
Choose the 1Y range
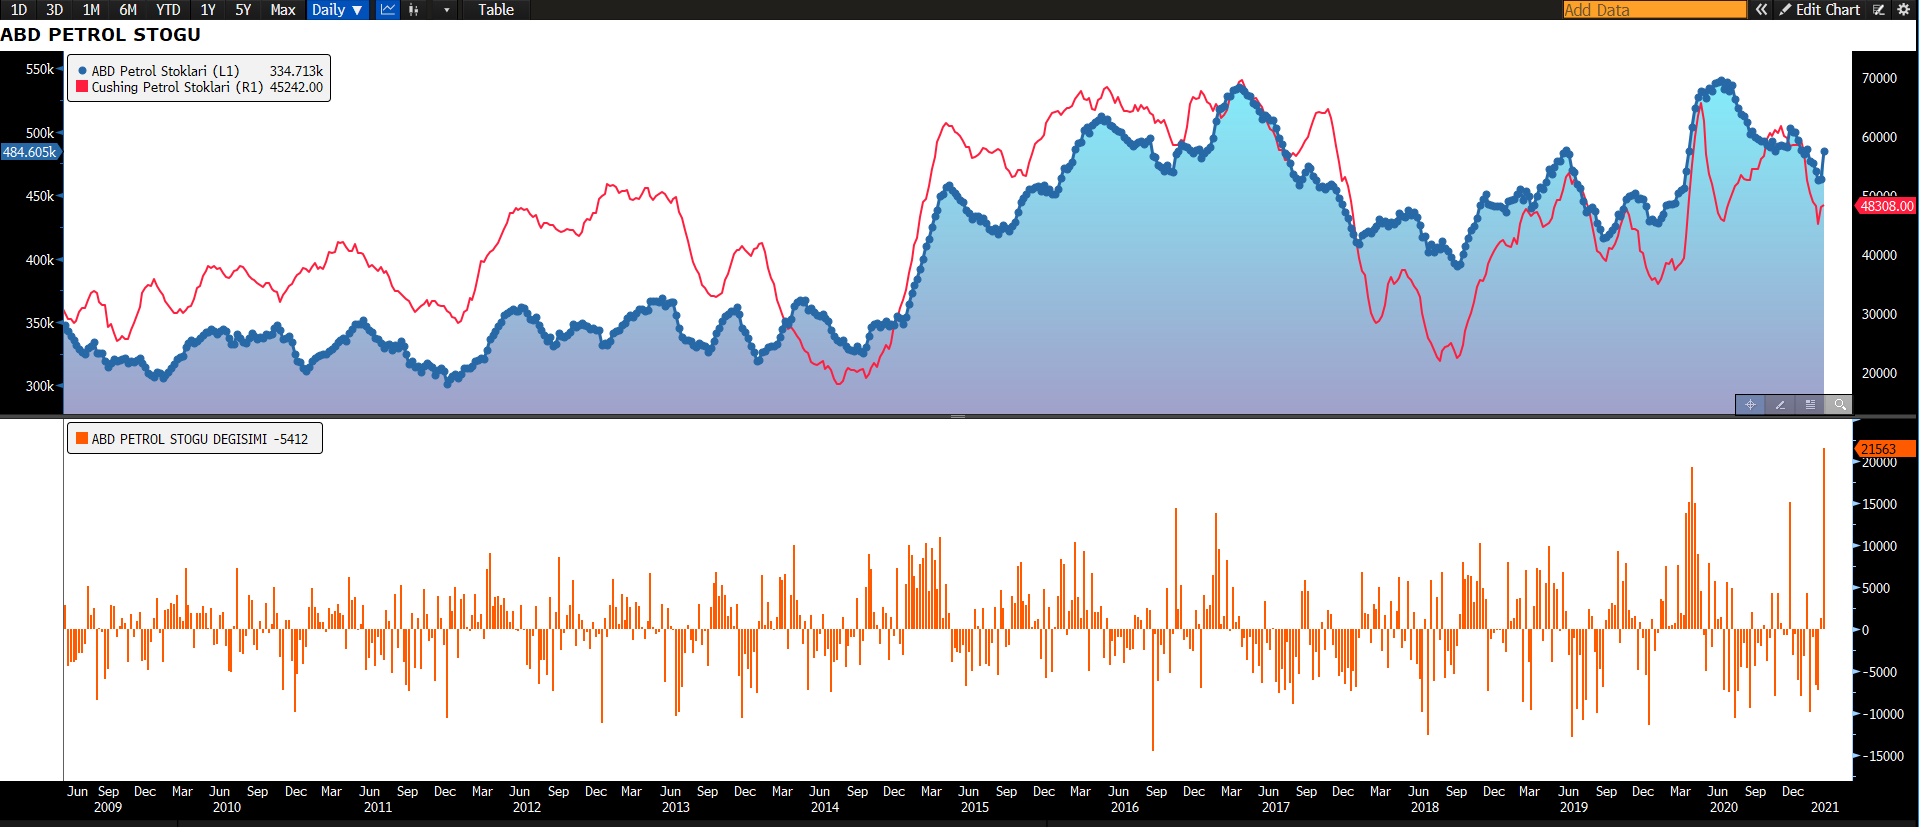(x=208, y=10)
